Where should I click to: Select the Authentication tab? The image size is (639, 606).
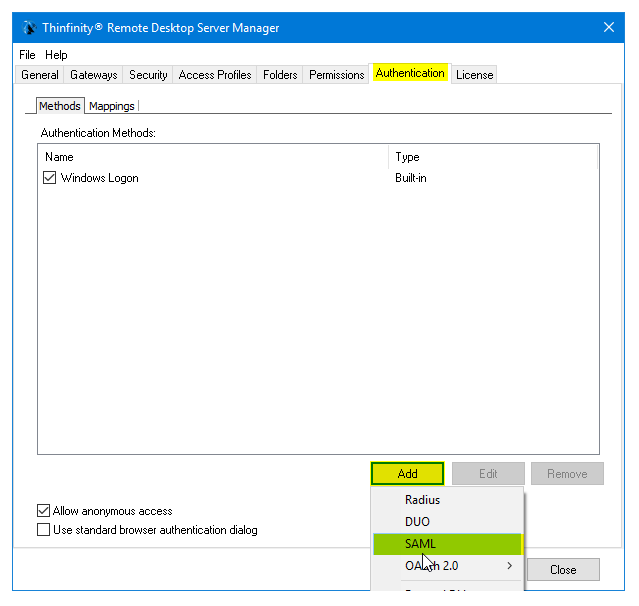click(410, 73)
